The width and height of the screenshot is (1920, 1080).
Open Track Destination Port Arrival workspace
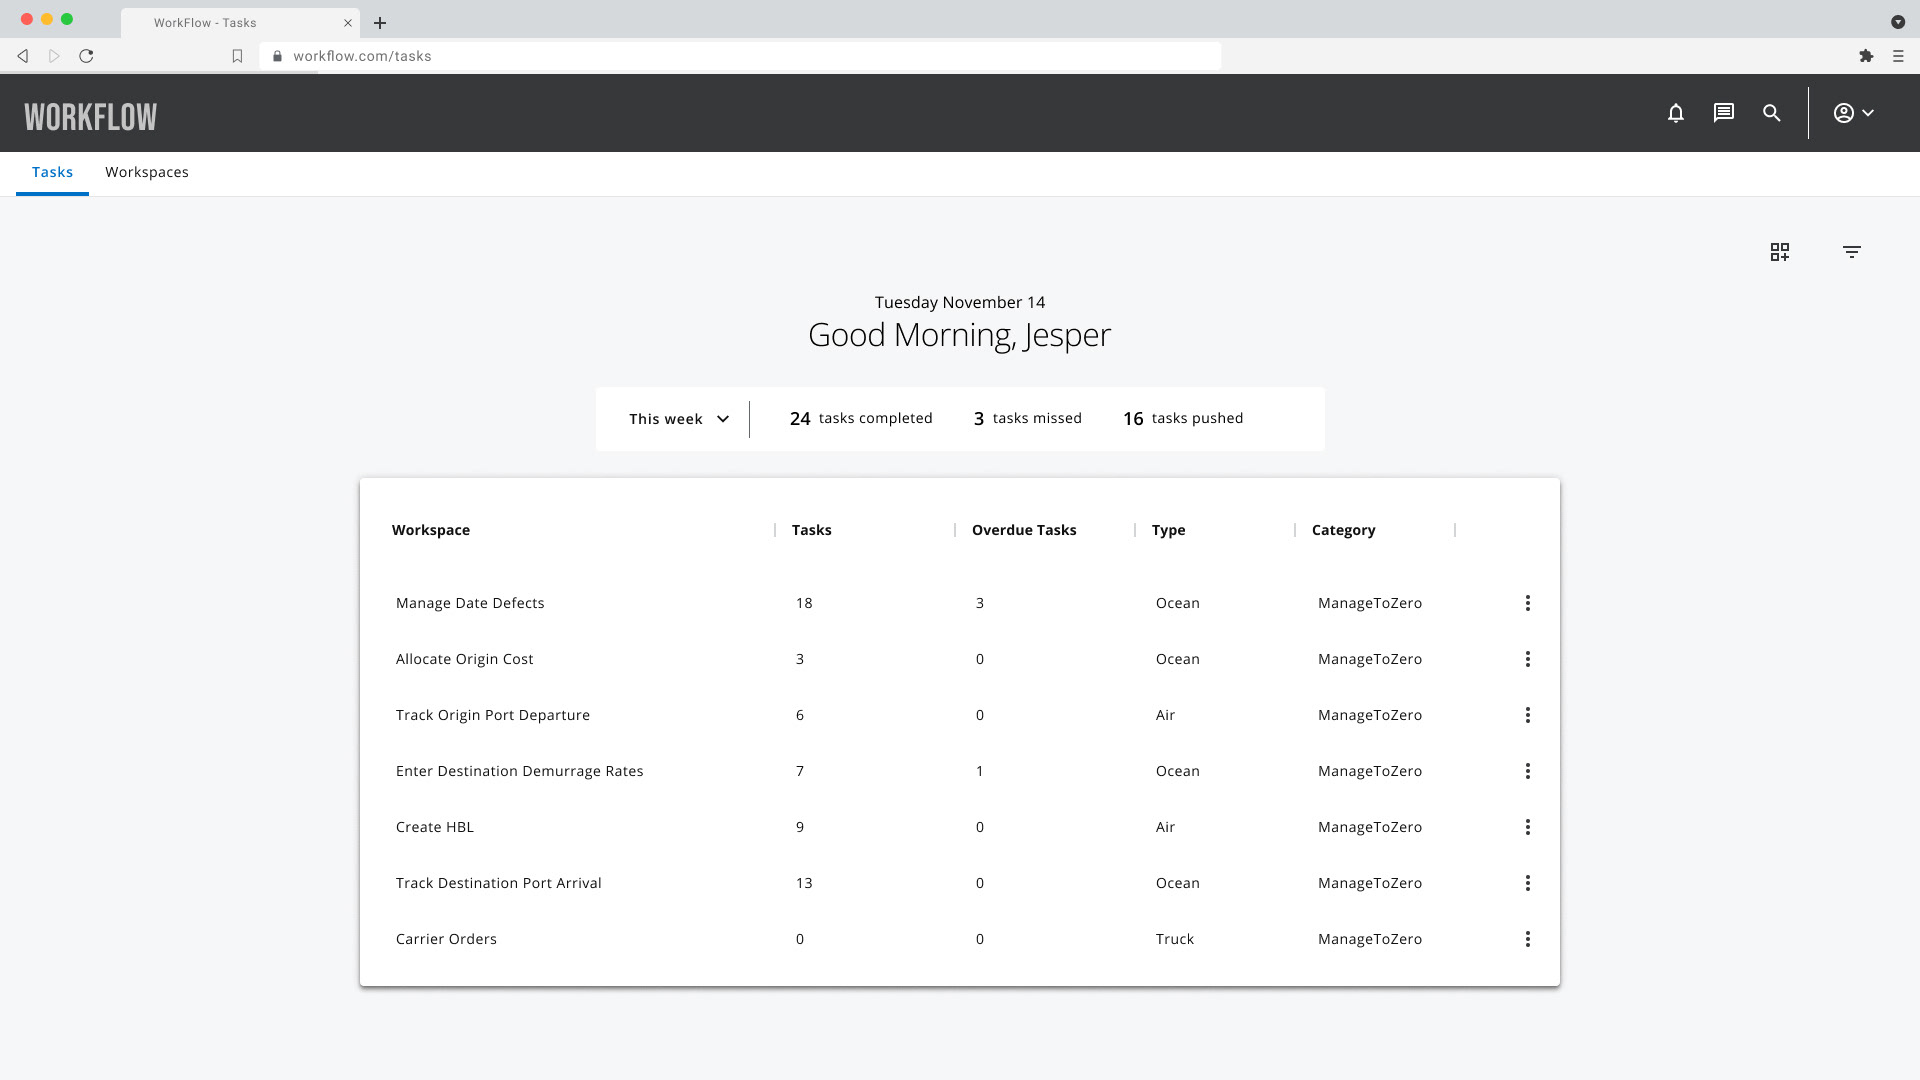coord(499,883)
